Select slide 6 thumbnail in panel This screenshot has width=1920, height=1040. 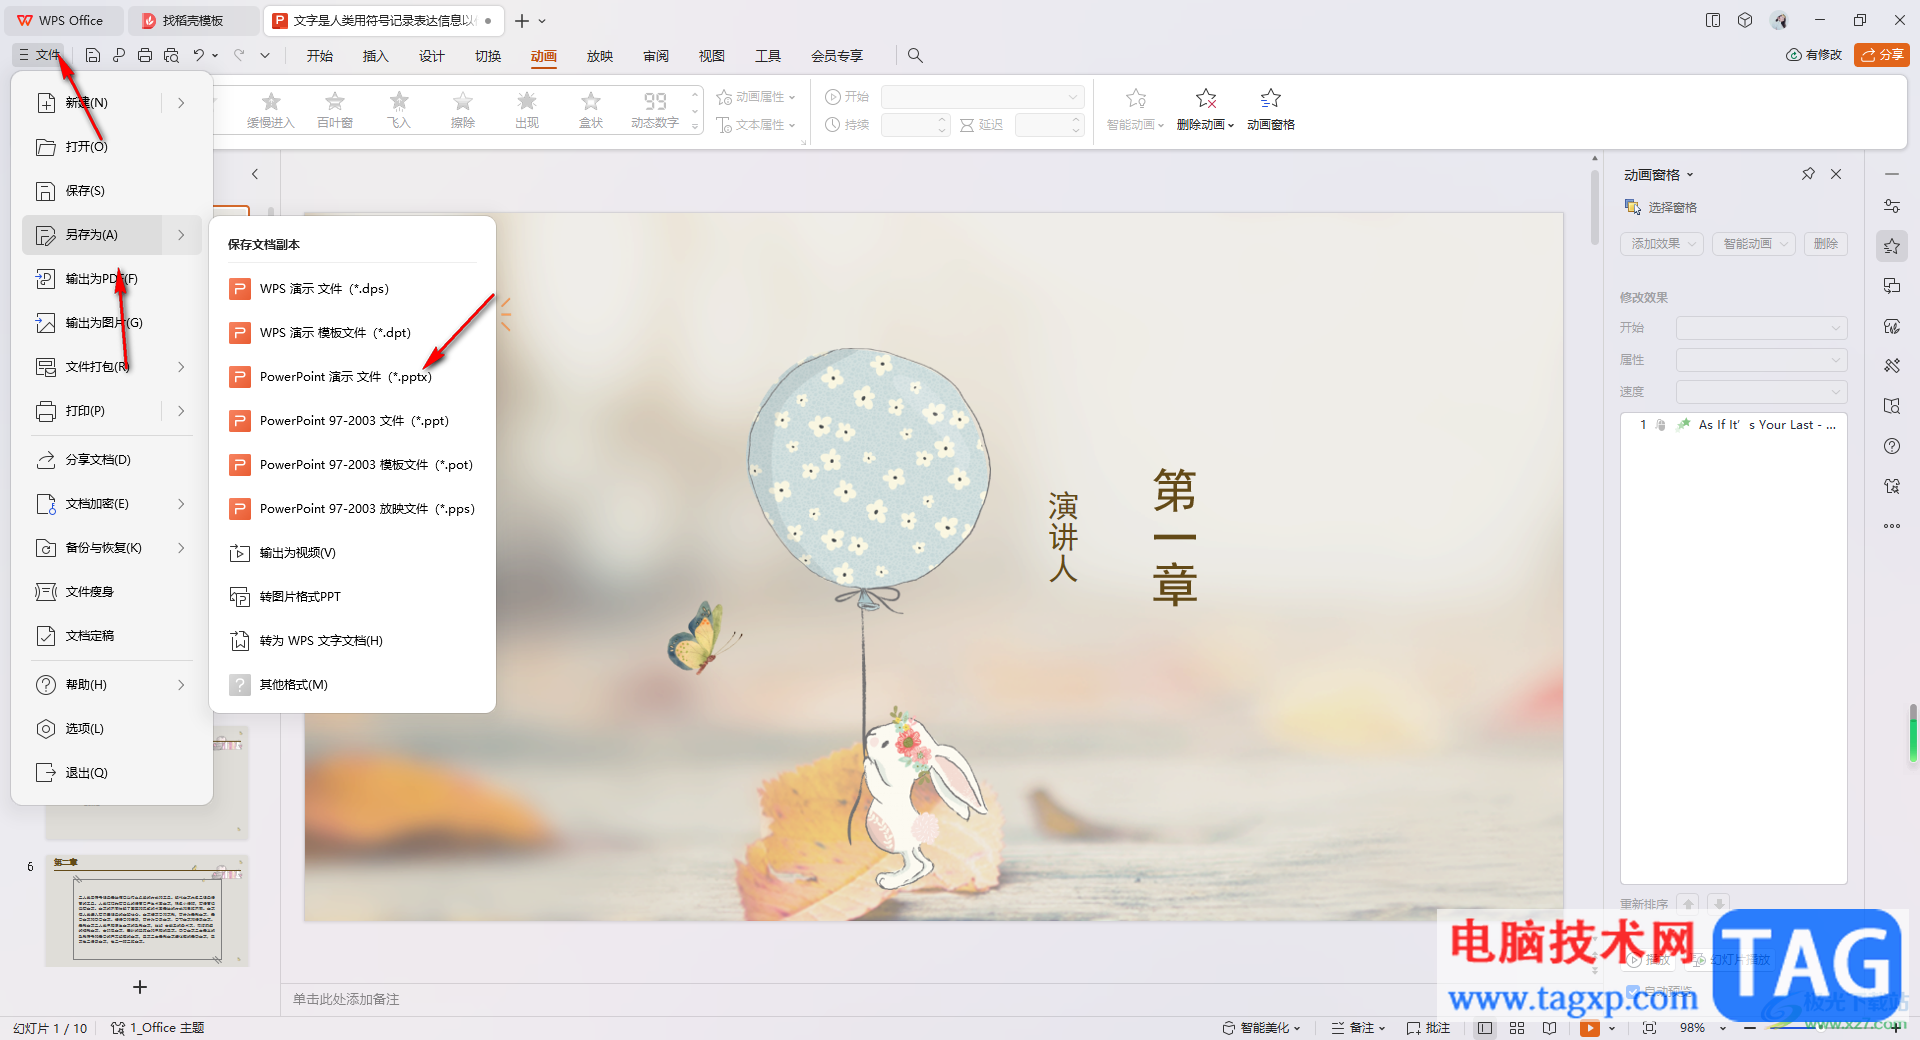click(146, 910)
